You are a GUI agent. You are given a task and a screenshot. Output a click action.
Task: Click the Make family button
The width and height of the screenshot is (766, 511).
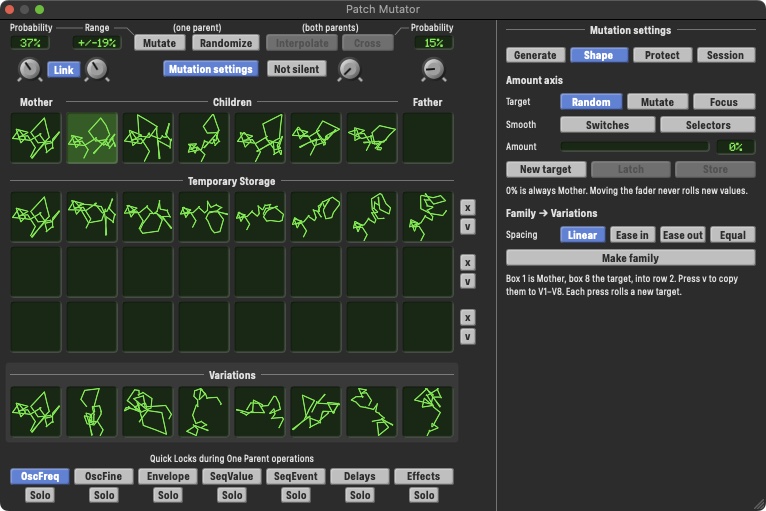point(631,257)
